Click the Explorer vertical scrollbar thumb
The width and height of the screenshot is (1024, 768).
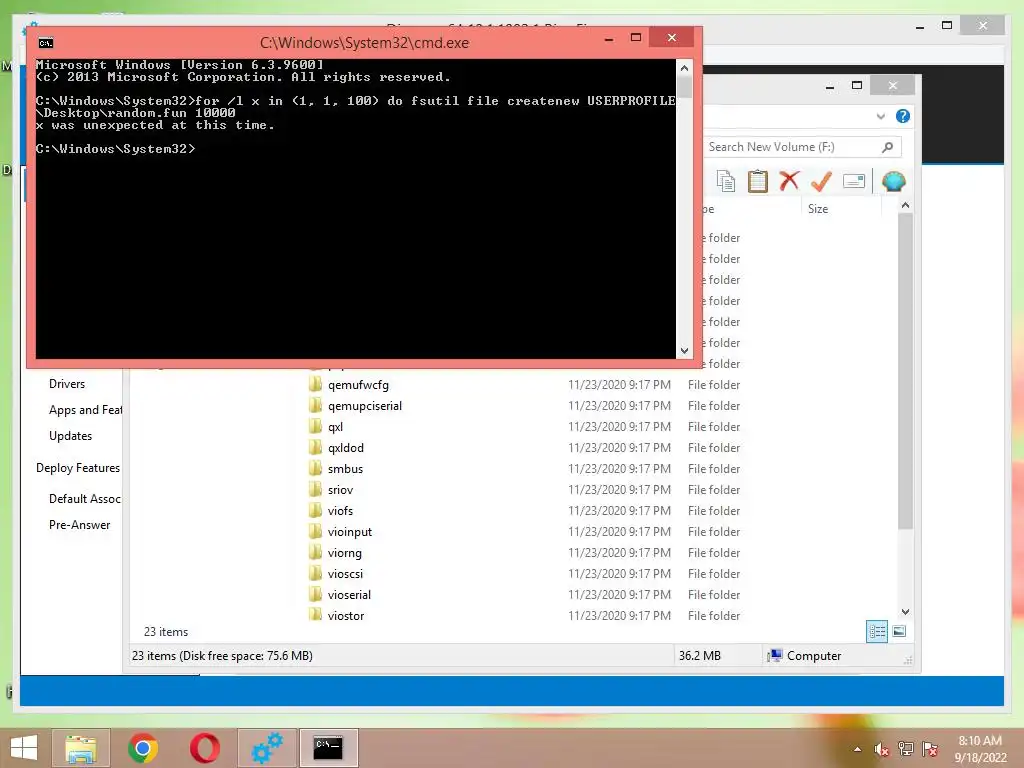905,371
